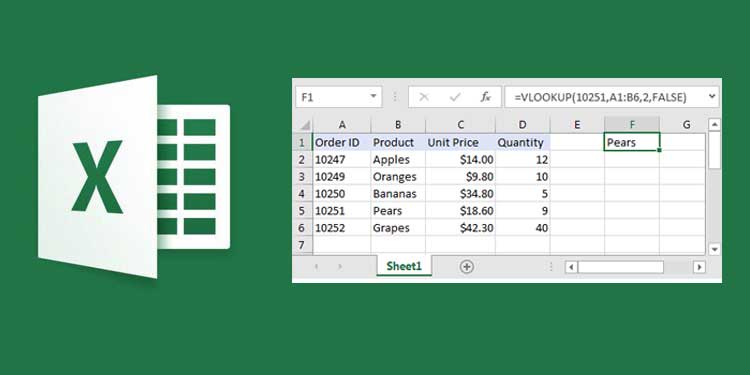Open the Name Box dropdown arrow
This screenshot has width=750, height=375.
point(373,97)
